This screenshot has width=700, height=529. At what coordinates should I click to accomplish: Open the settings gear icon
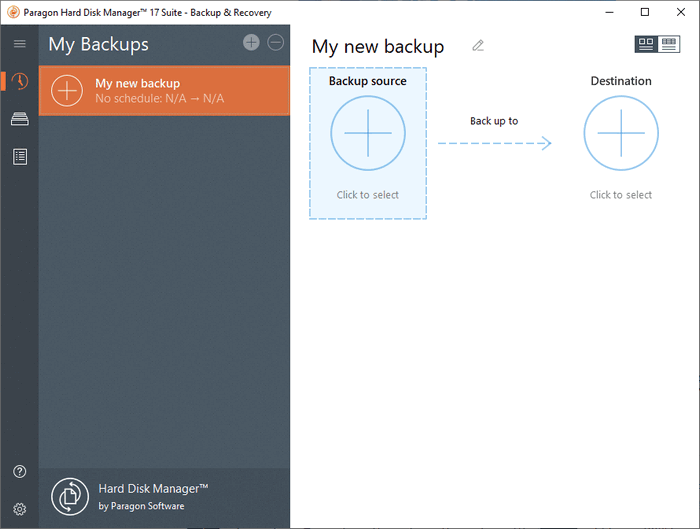pyautogui.click(x=20, y=509)
